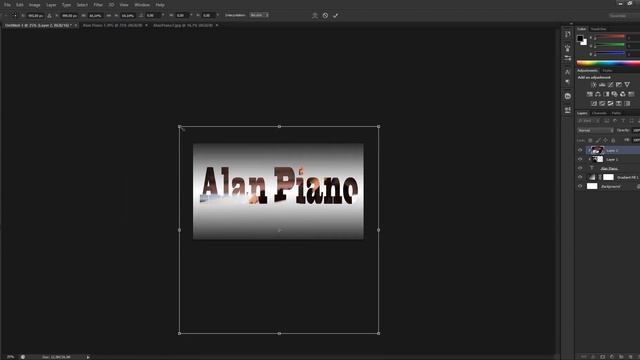This screenshot has width=640, height=360.
Task: Switch to warp mode in options bar
Action: [x=315, y=16]
